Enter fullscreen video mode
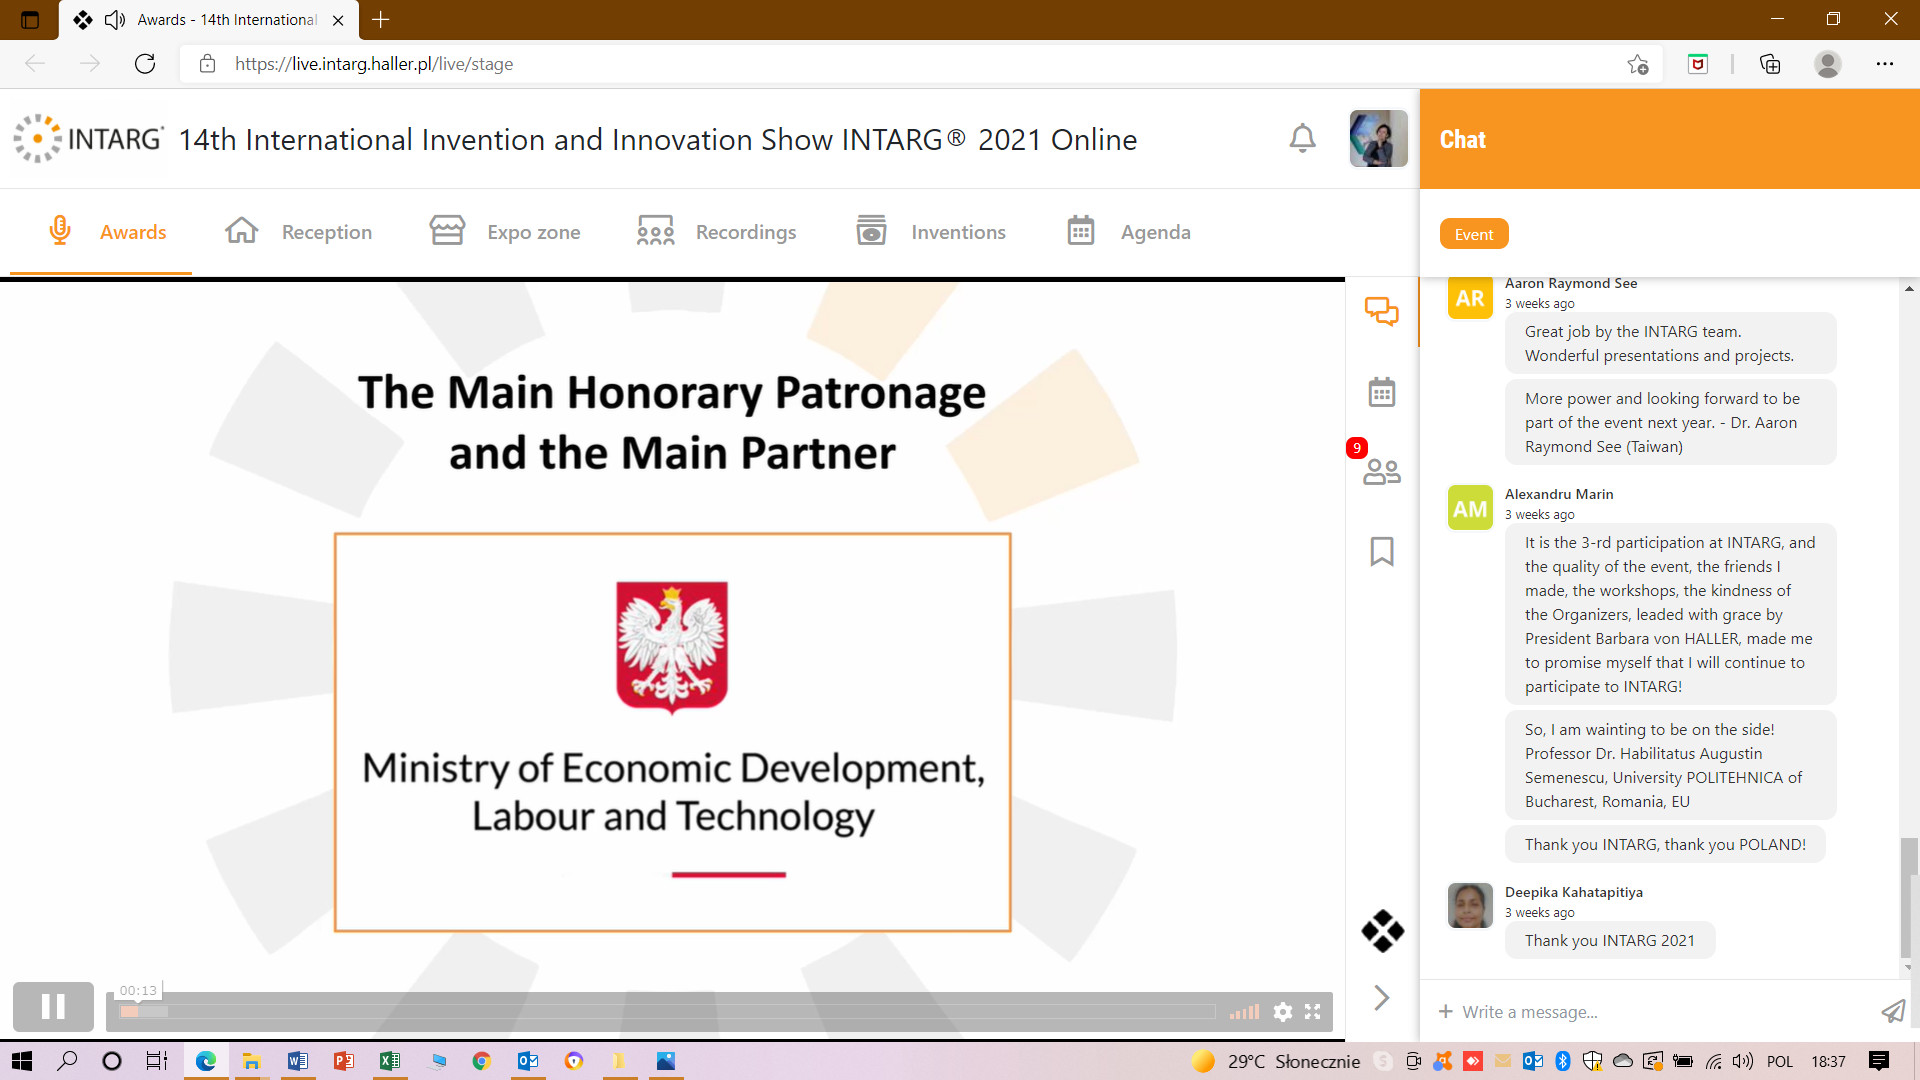Viewport: 1920px width, 1080px height. tap(1313, 1012)
